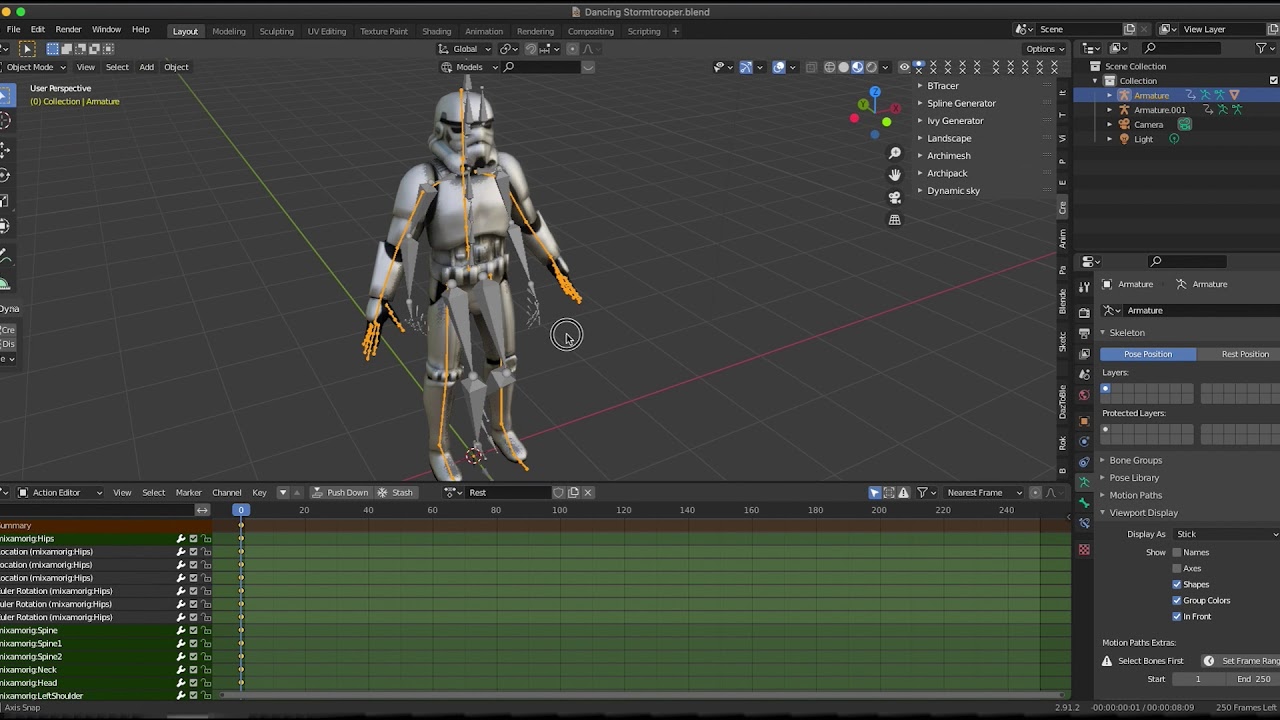Collapse the Viewport Display panel
This screenshot has height=720, width=1280.
[1142, 513]
